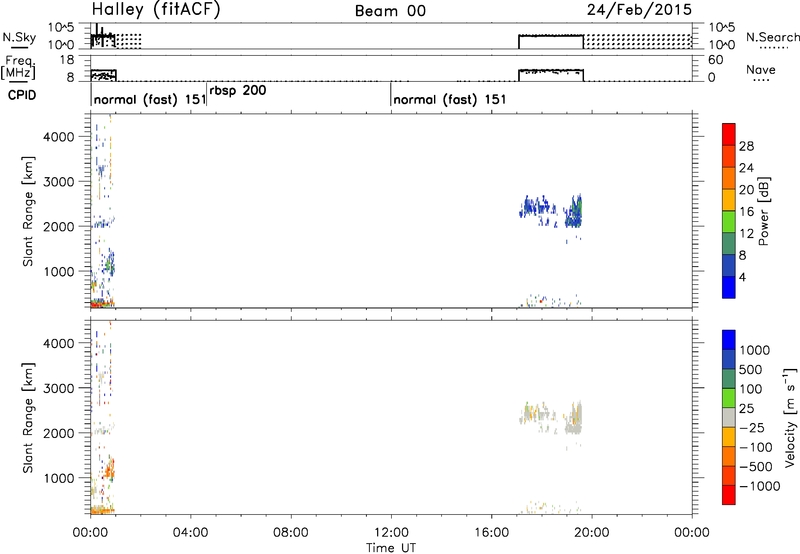800x554 pixels.
Task: Select 'normal (fast) 151' entry starting at 12:00
Action: pyautogui.click(x=449, y=99)
